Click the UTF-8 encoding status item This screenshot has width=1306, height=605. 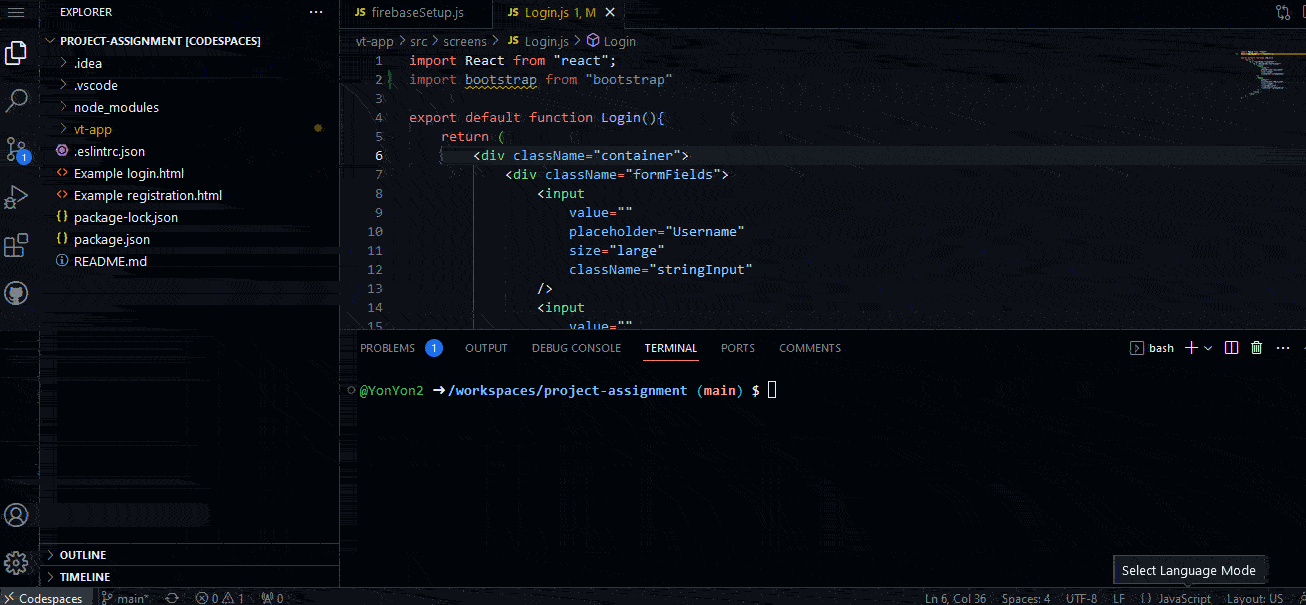pos(1081,598)
